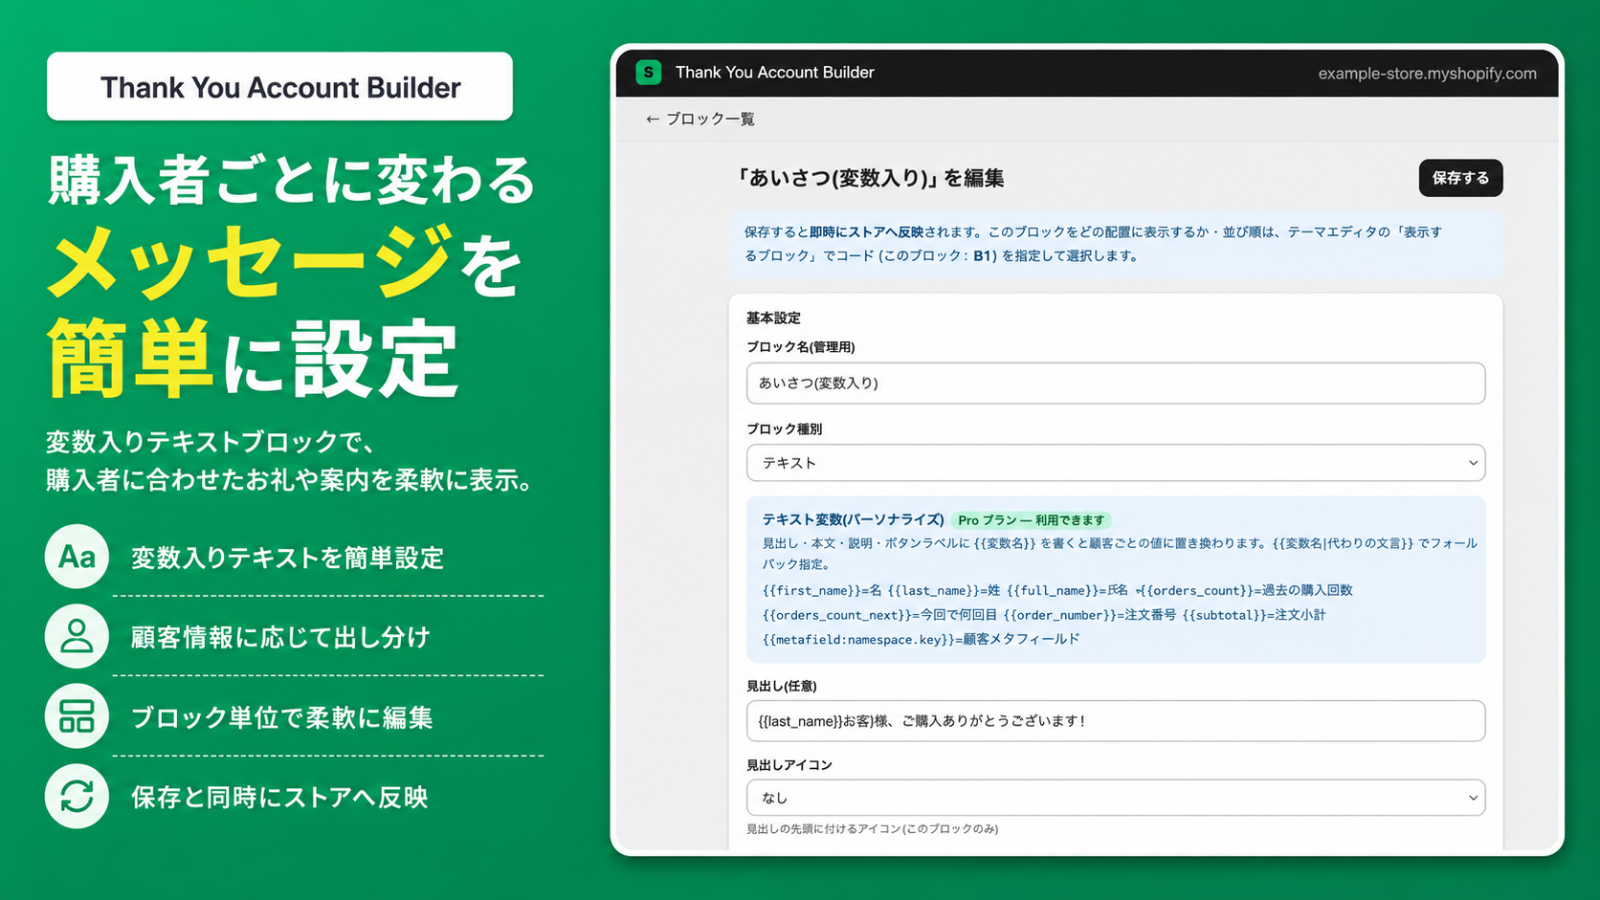Click the ブロック単位で柔軟に編集 feature text
Screen dimensions: 1600x900
click(282, 718)
